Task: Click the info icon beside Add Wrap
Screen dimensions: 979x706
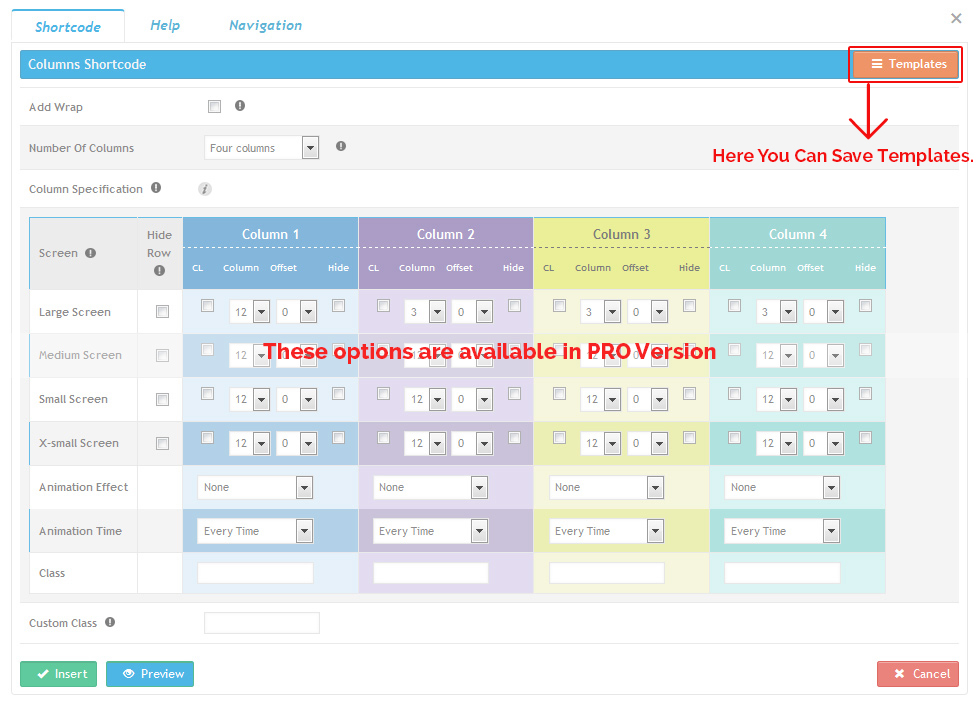Action: [240, 106]
